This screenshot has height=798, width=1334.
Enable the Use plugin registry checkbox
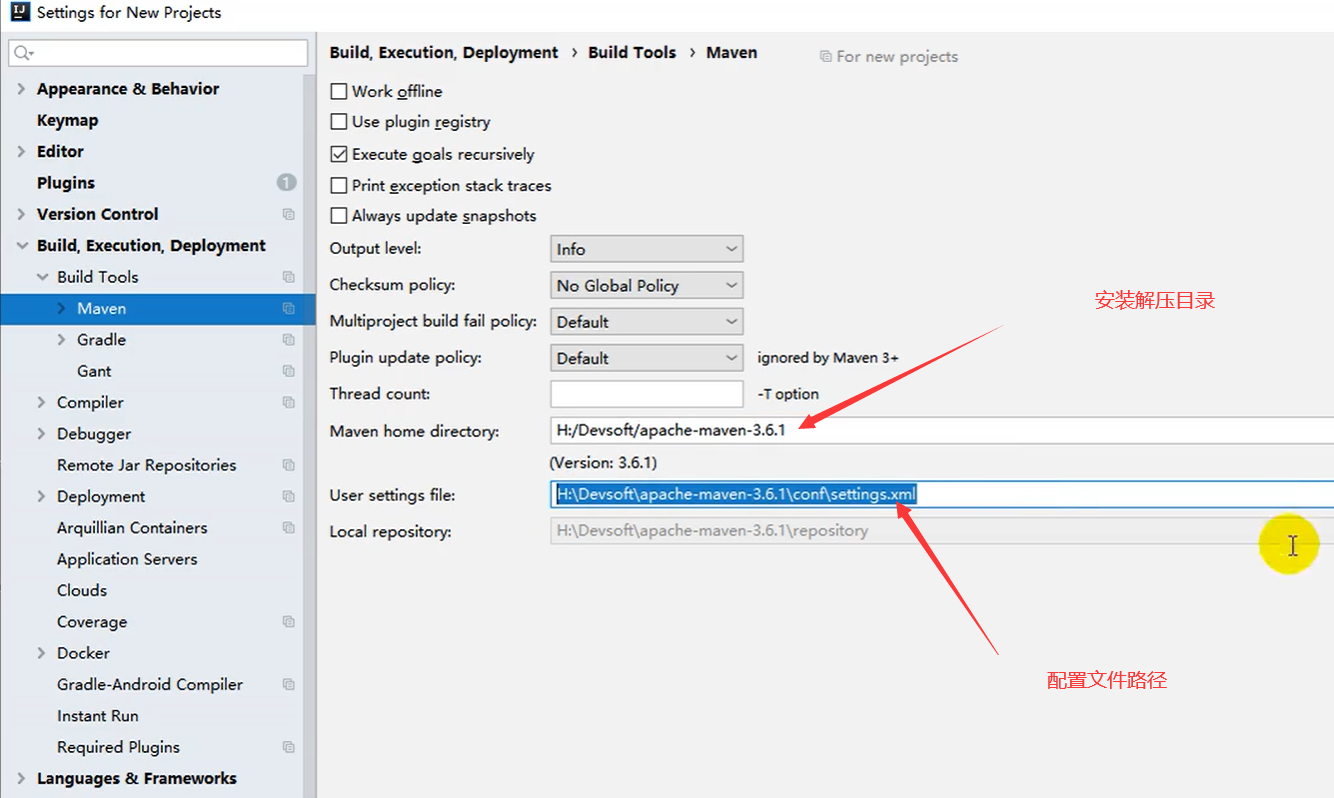(x=339, y=122)
